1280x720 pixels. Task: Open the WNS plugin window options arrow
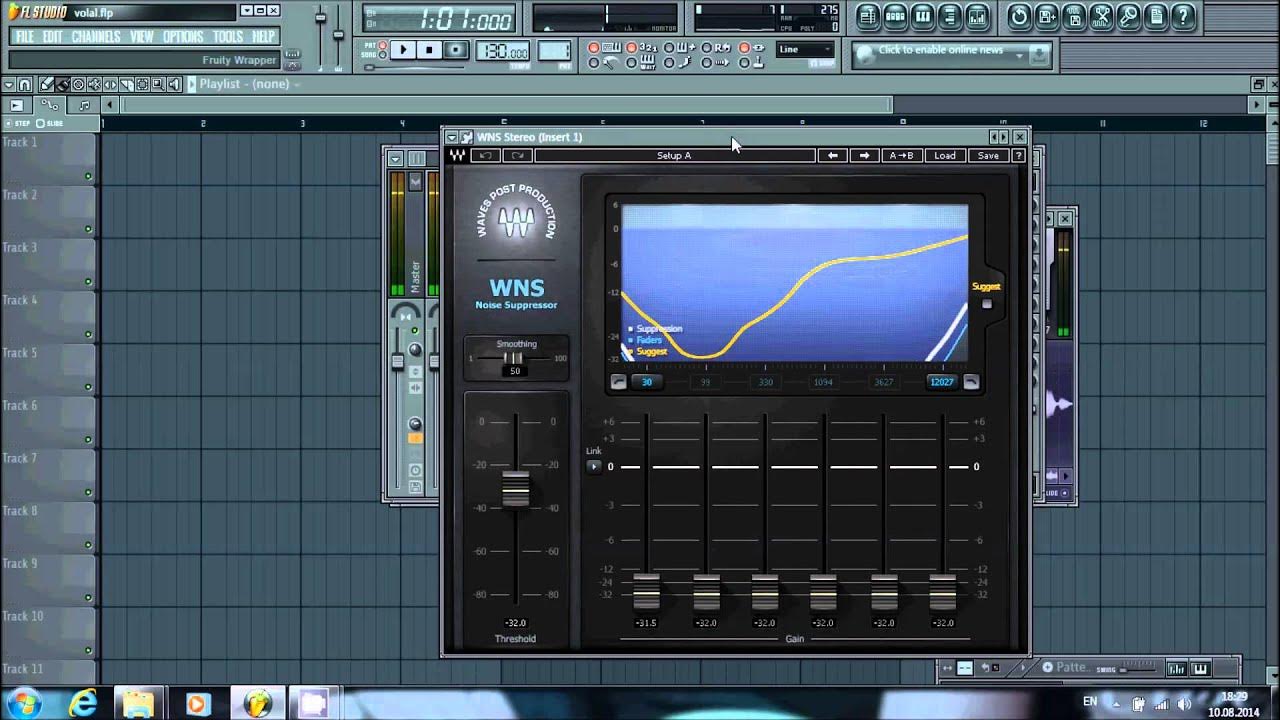click(451, 137)
